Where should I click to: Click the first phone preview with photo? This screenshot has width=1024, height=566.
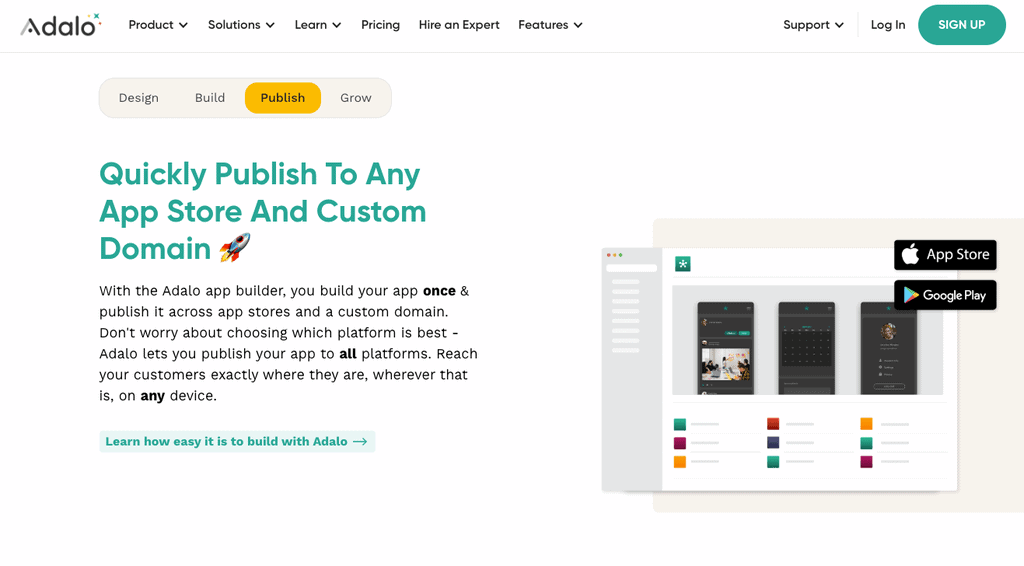726,348
